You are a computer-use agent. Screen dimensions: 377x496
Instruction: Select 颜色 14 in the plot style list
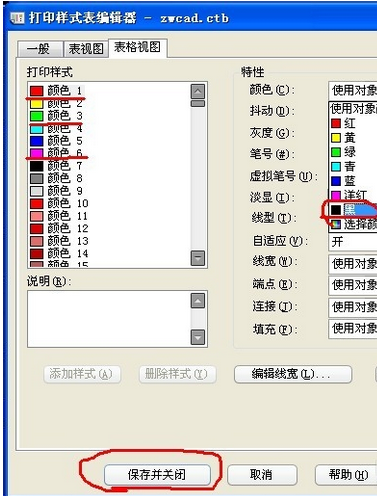pos(59,254)
